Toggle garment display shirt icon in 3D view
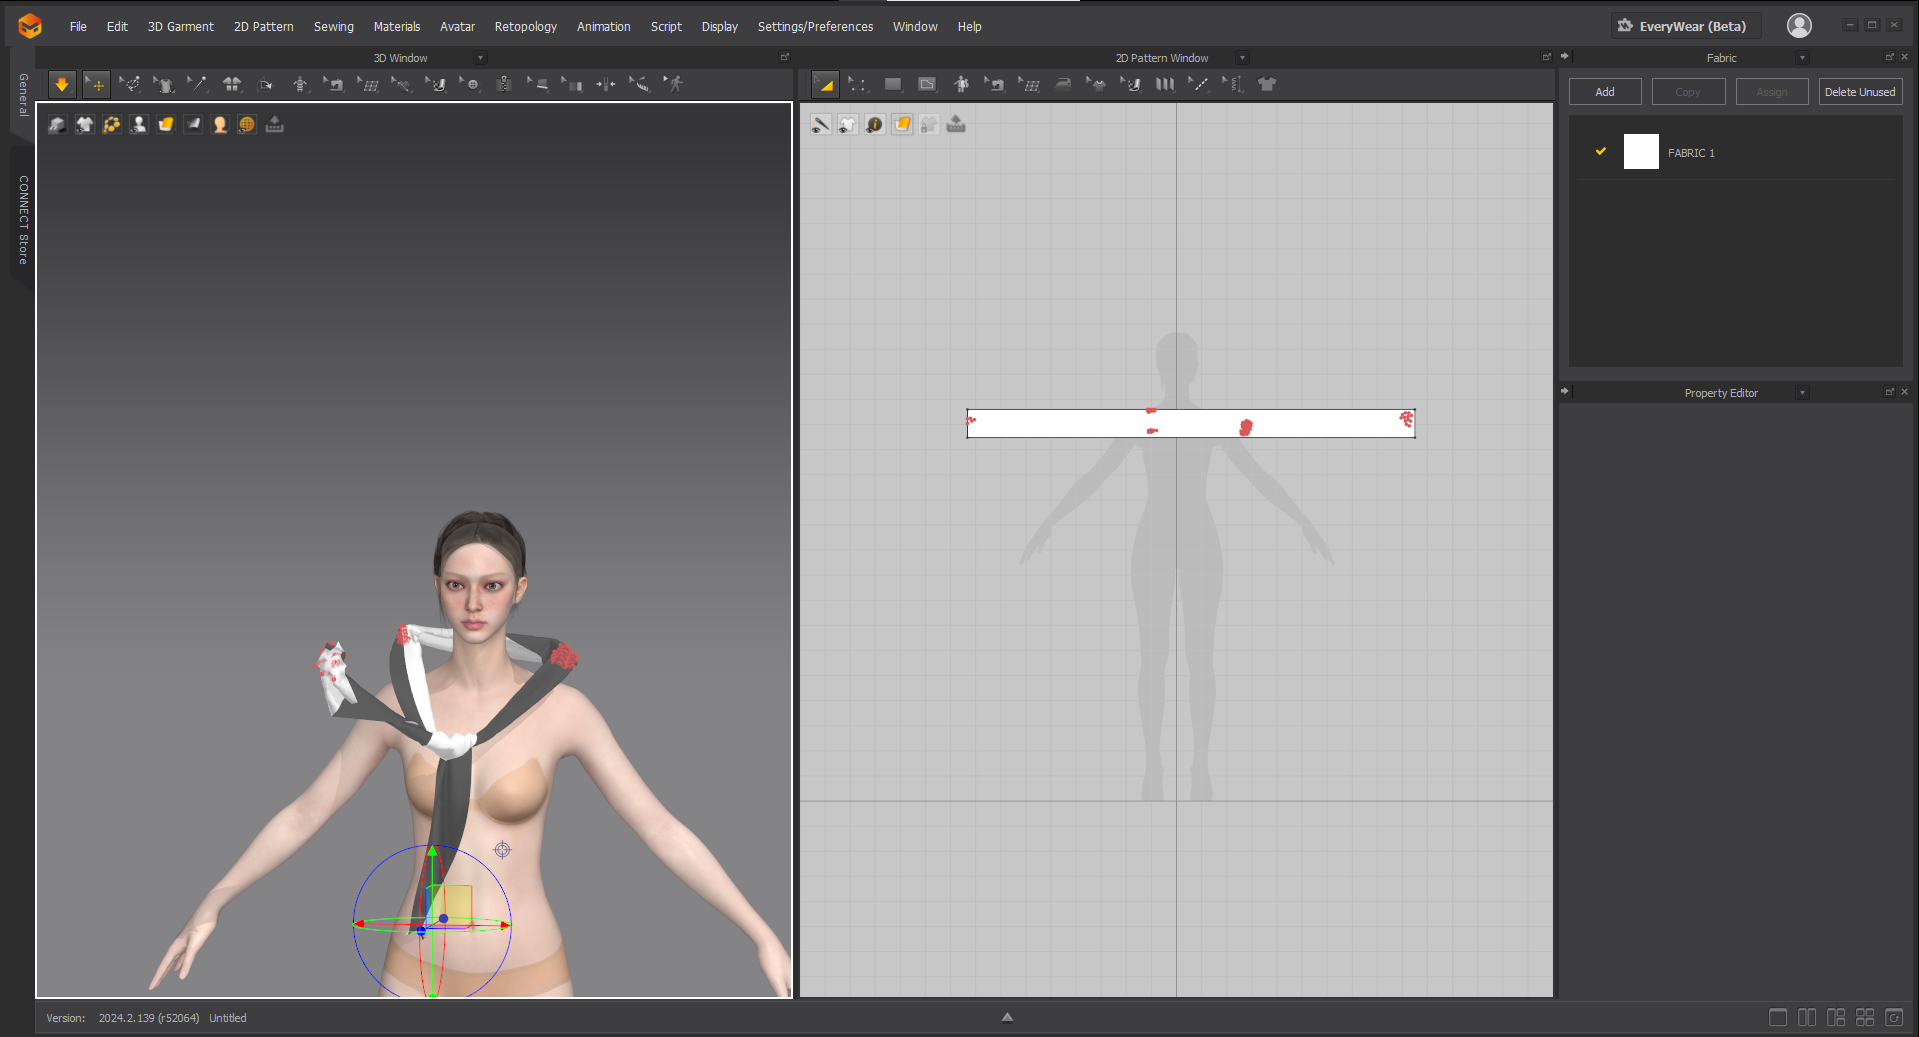This screenshot has width=1919, height=1037. pyautogui.click(x=85, y=124)
